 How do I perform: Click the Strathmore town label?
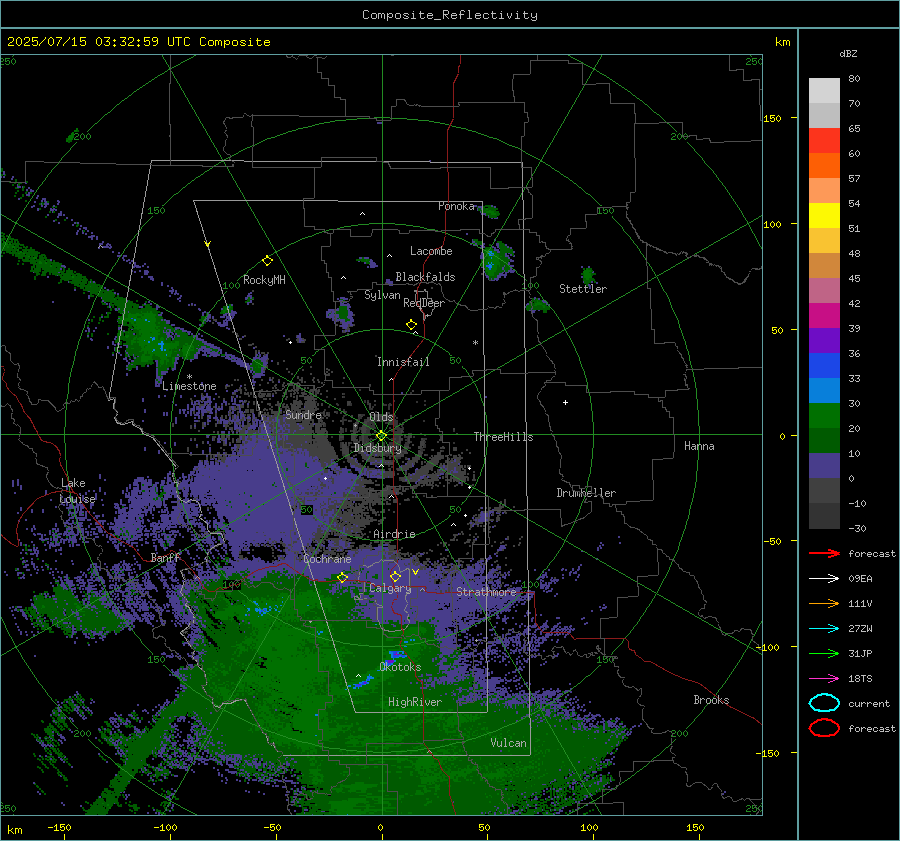pos(486,592)
